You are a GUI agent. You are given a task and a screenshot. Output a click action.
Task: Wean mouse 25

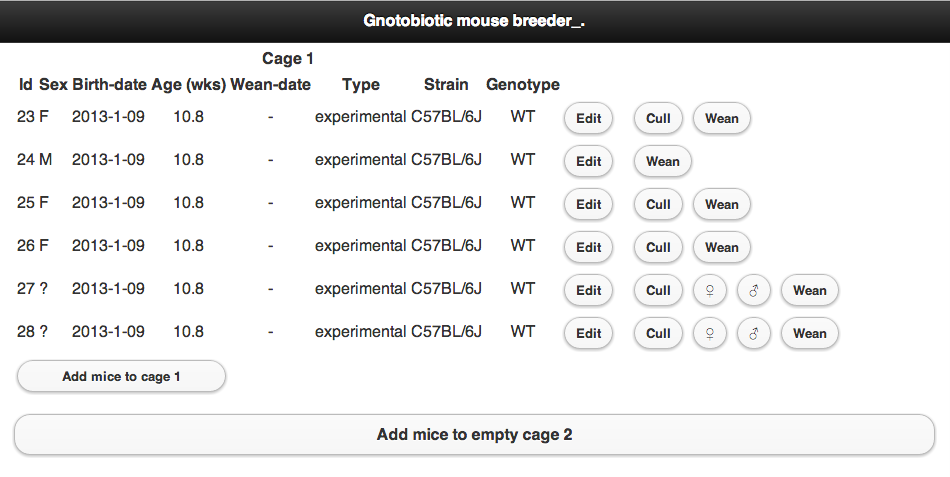click(722, 205)
